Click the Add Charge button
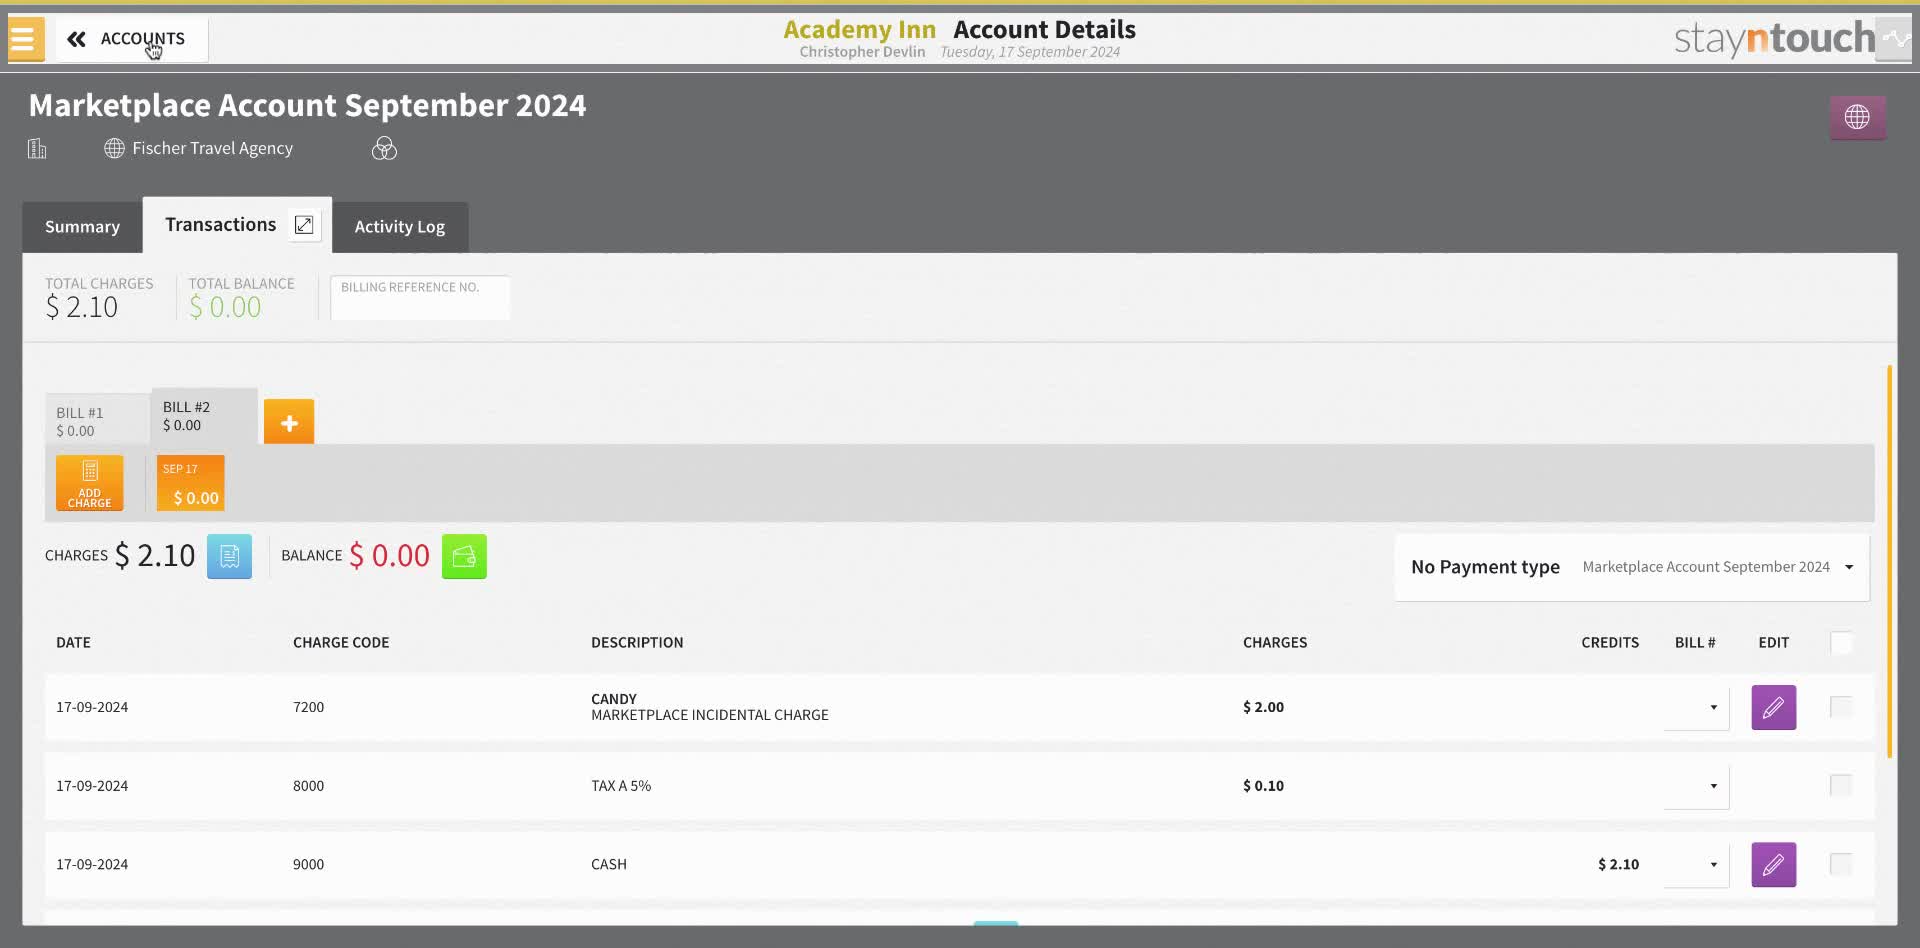The image size is (1920, 948). click(90, 483)
